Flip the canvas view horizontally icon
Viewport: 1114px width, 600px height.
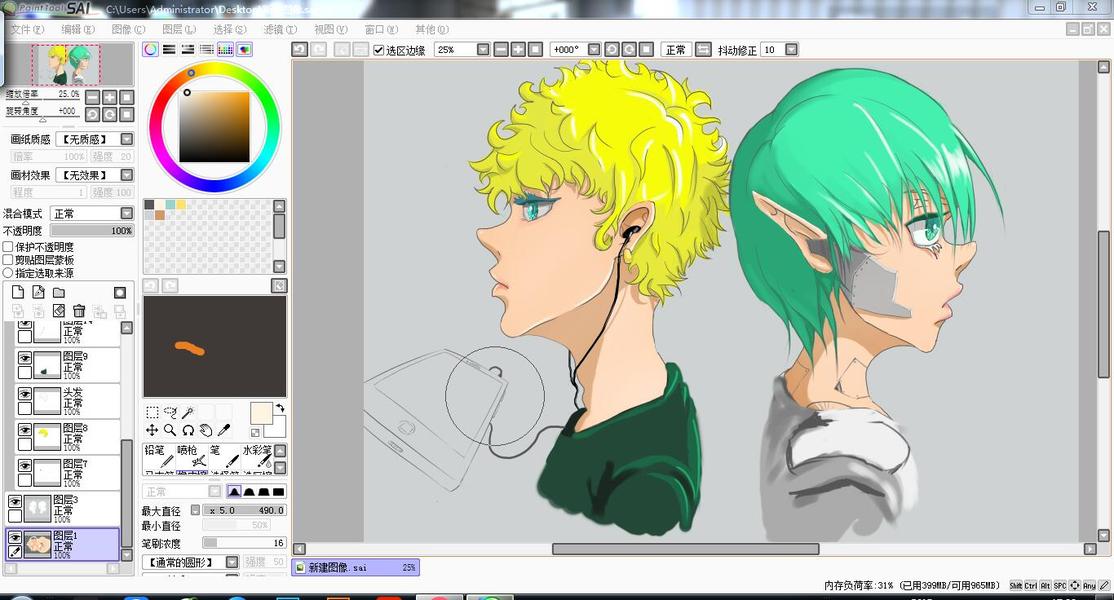703,49
